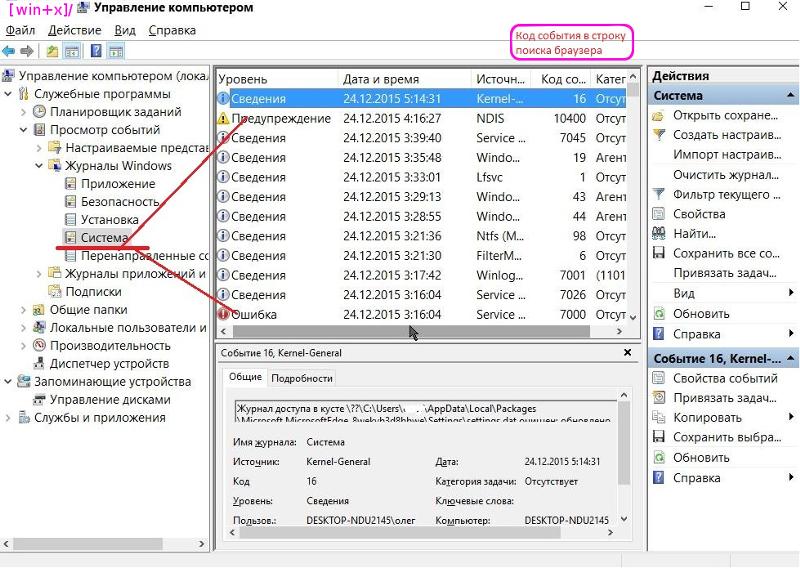Viewport: 800px width, 569px height.
Task: Click the Открыть сохране... folder icon
Action: (x=659, y=116)
